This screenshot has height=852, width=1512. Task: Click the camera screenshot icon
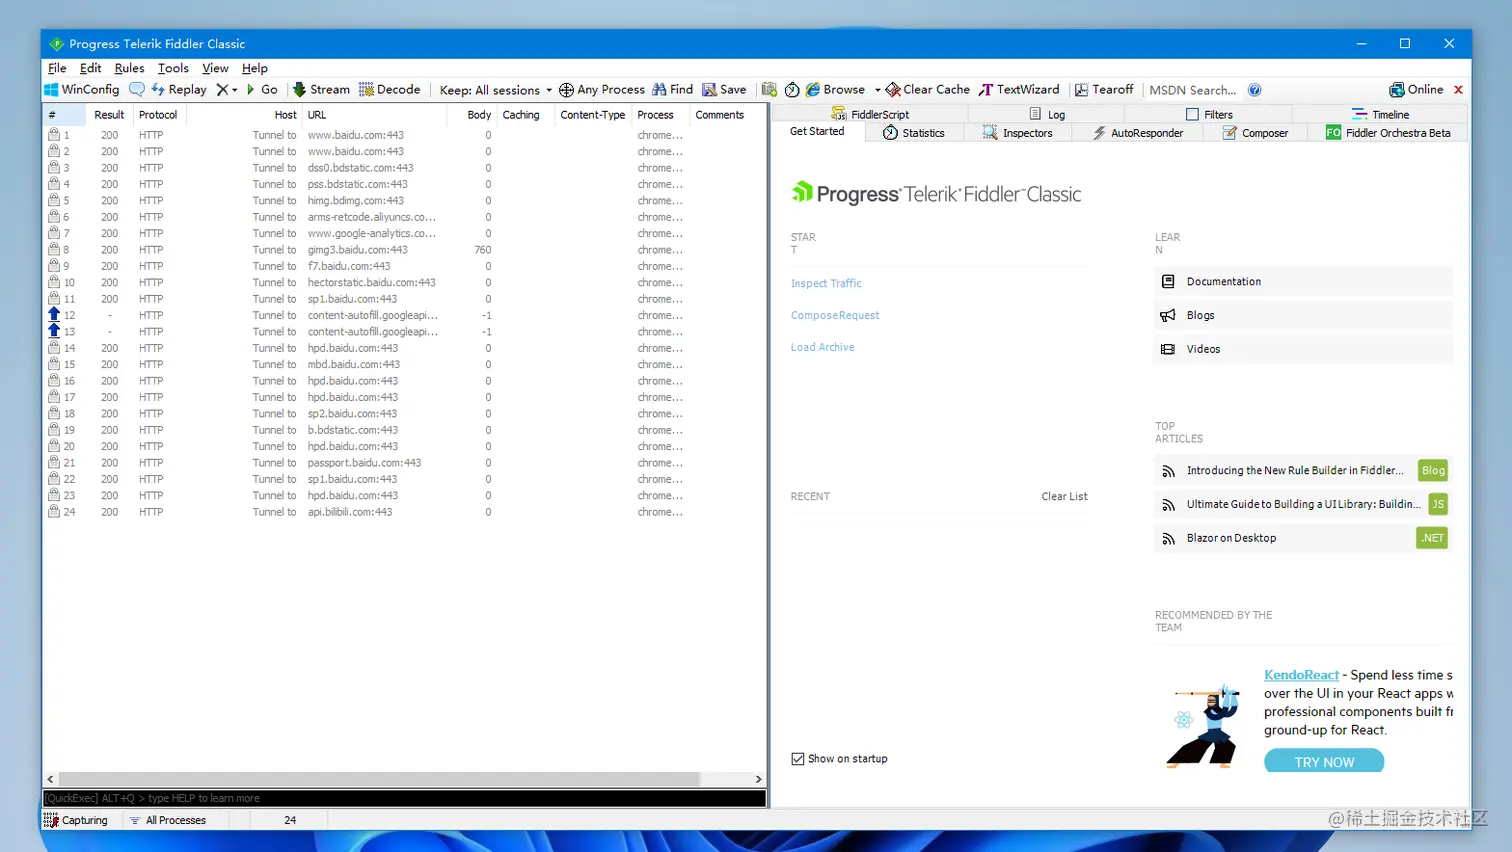769,90
